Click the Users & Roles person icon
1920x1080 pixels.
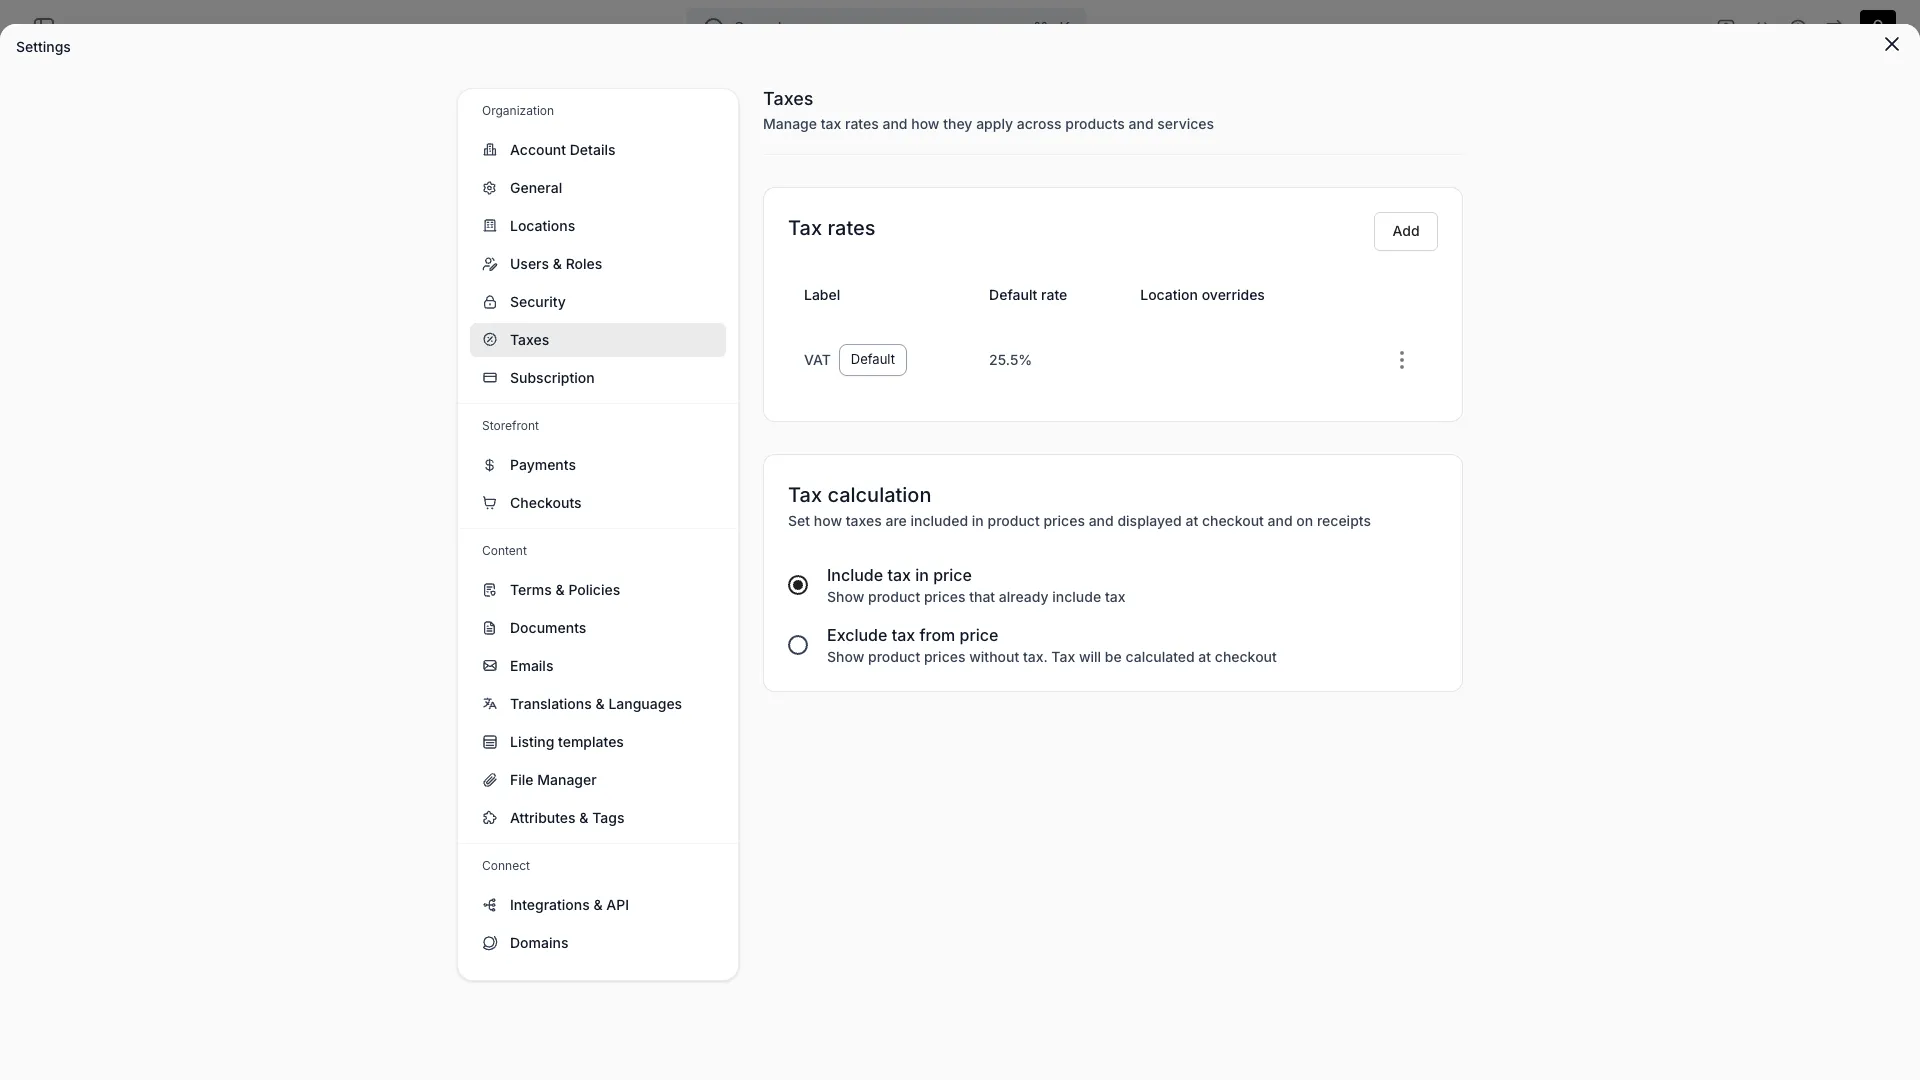490,264
